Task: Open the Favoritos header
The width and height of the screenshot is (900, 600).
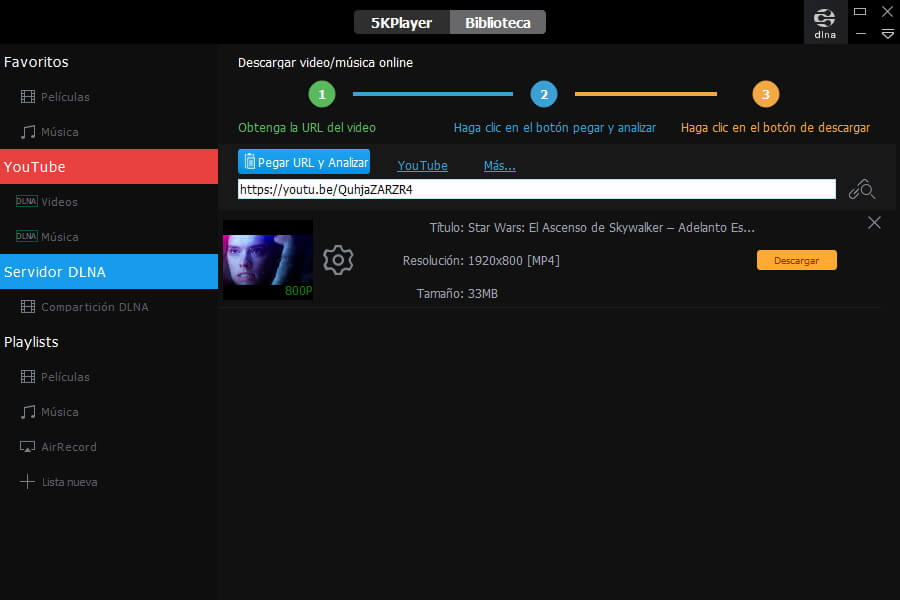Action: tap(36, 62)
